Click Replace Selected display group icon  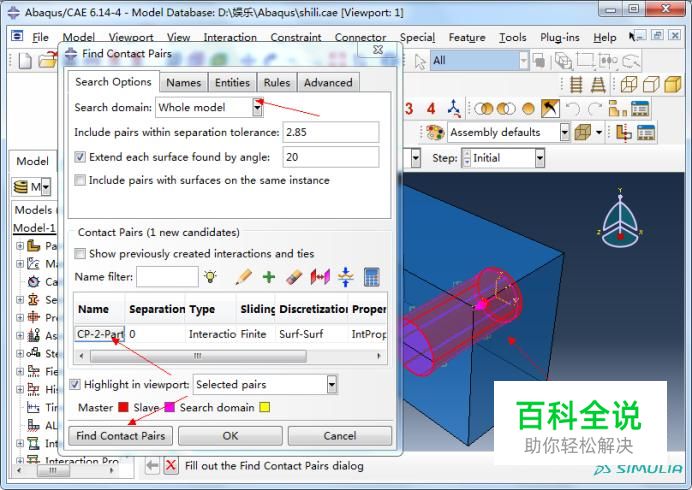484,109
